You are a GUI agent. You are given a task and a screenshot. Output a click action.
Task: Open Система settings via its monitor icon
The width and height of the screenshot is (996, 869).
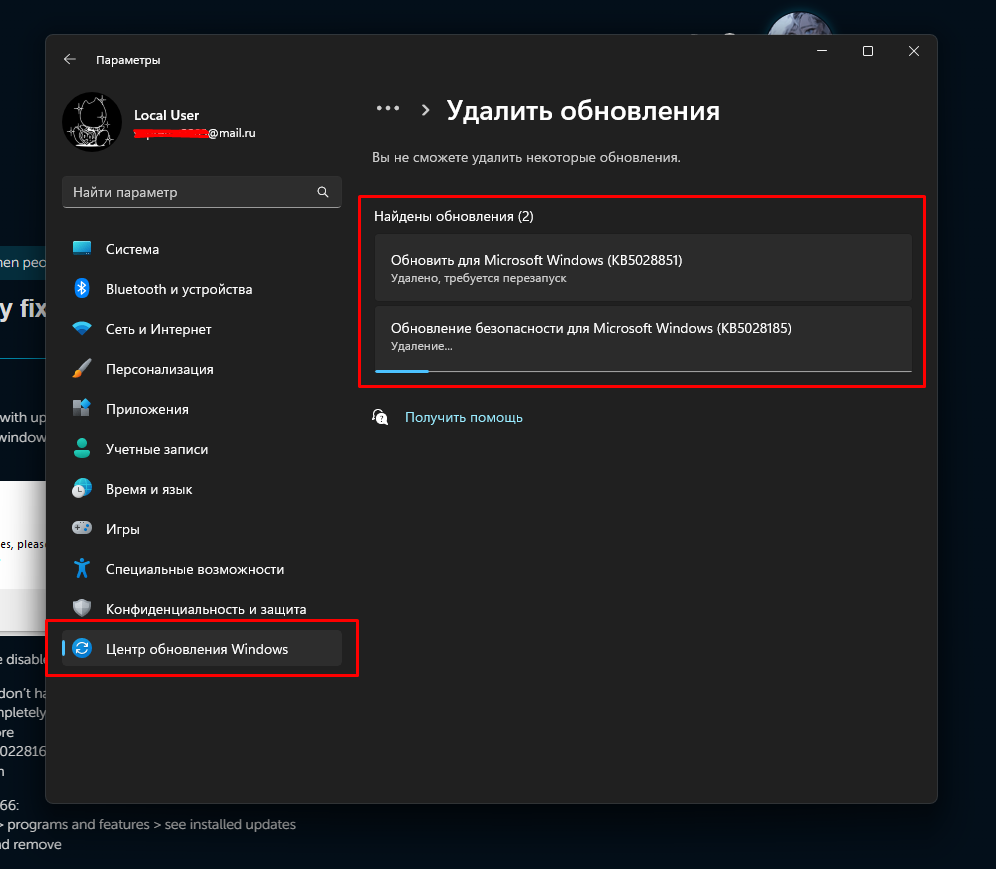click(82, 249)
